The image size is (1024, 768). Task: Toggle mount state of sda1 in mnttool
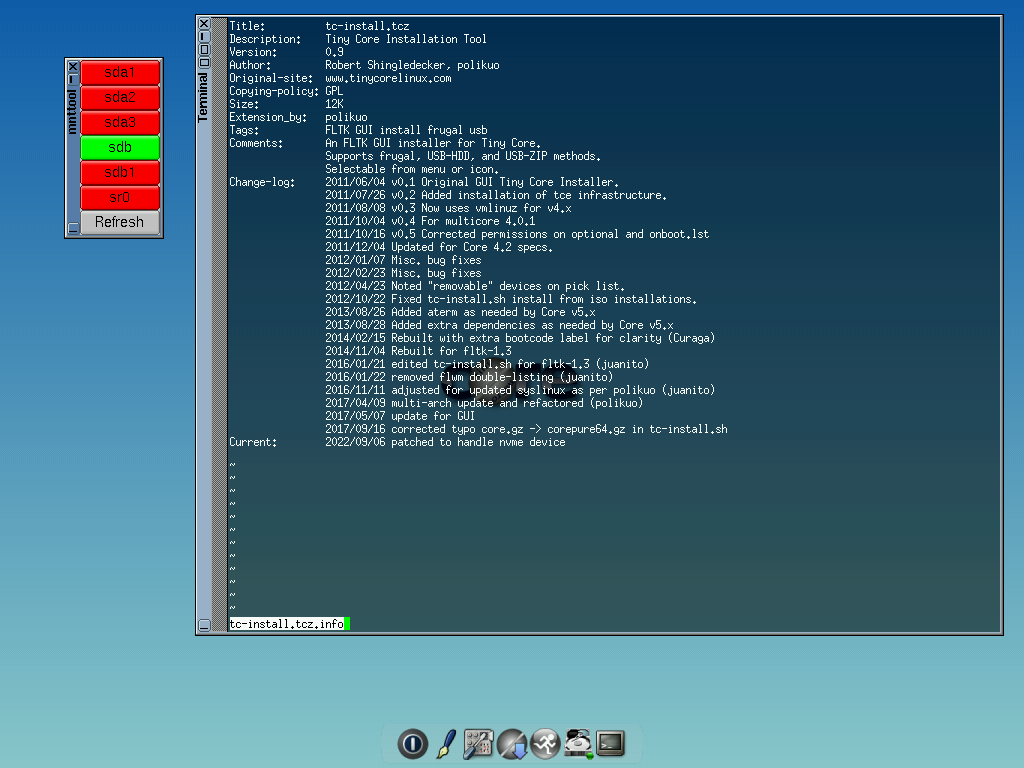(120, 72)
